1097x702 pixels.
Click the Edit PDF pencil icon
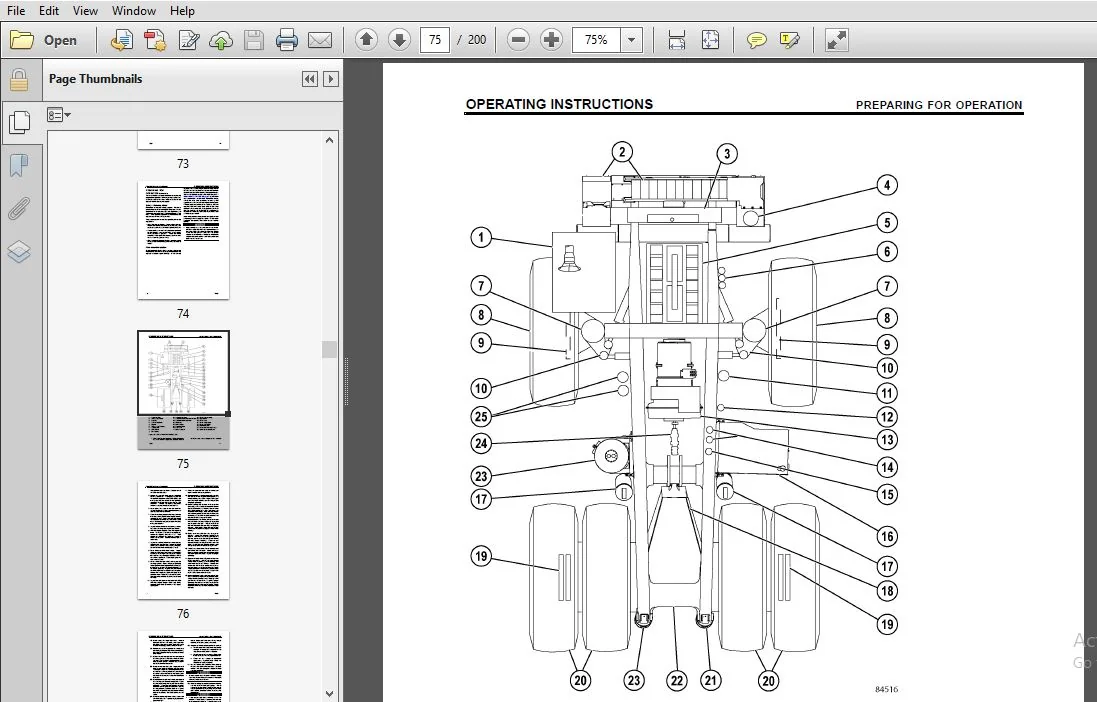188,40
